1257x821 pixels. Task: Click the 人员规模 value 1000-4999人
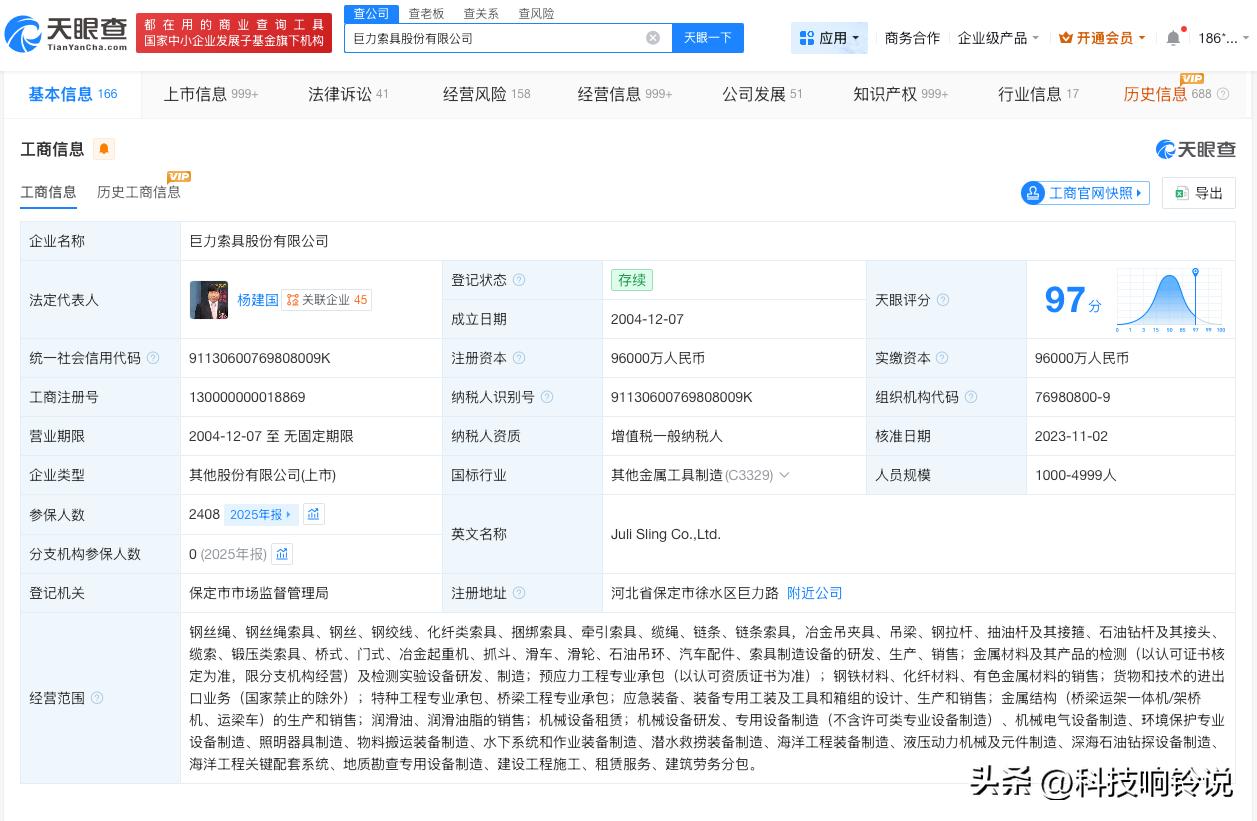pyautogui.click(x=1076, y=475)
